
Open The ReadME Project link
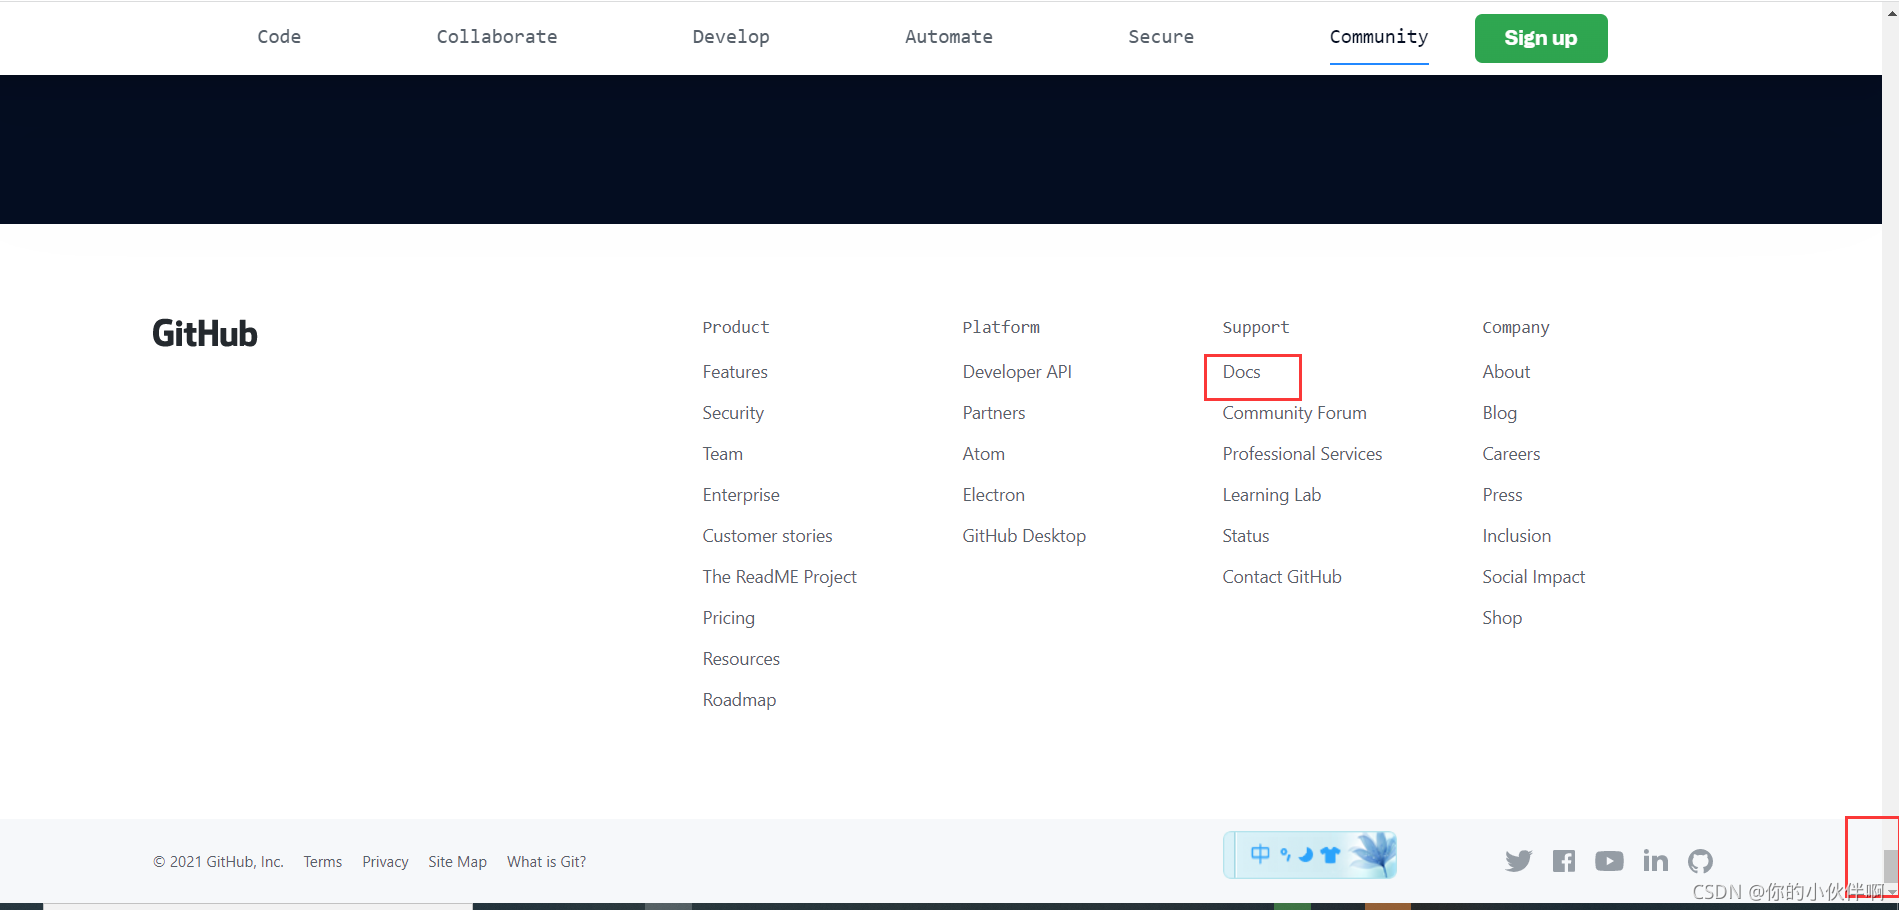[x=779, y=577]
